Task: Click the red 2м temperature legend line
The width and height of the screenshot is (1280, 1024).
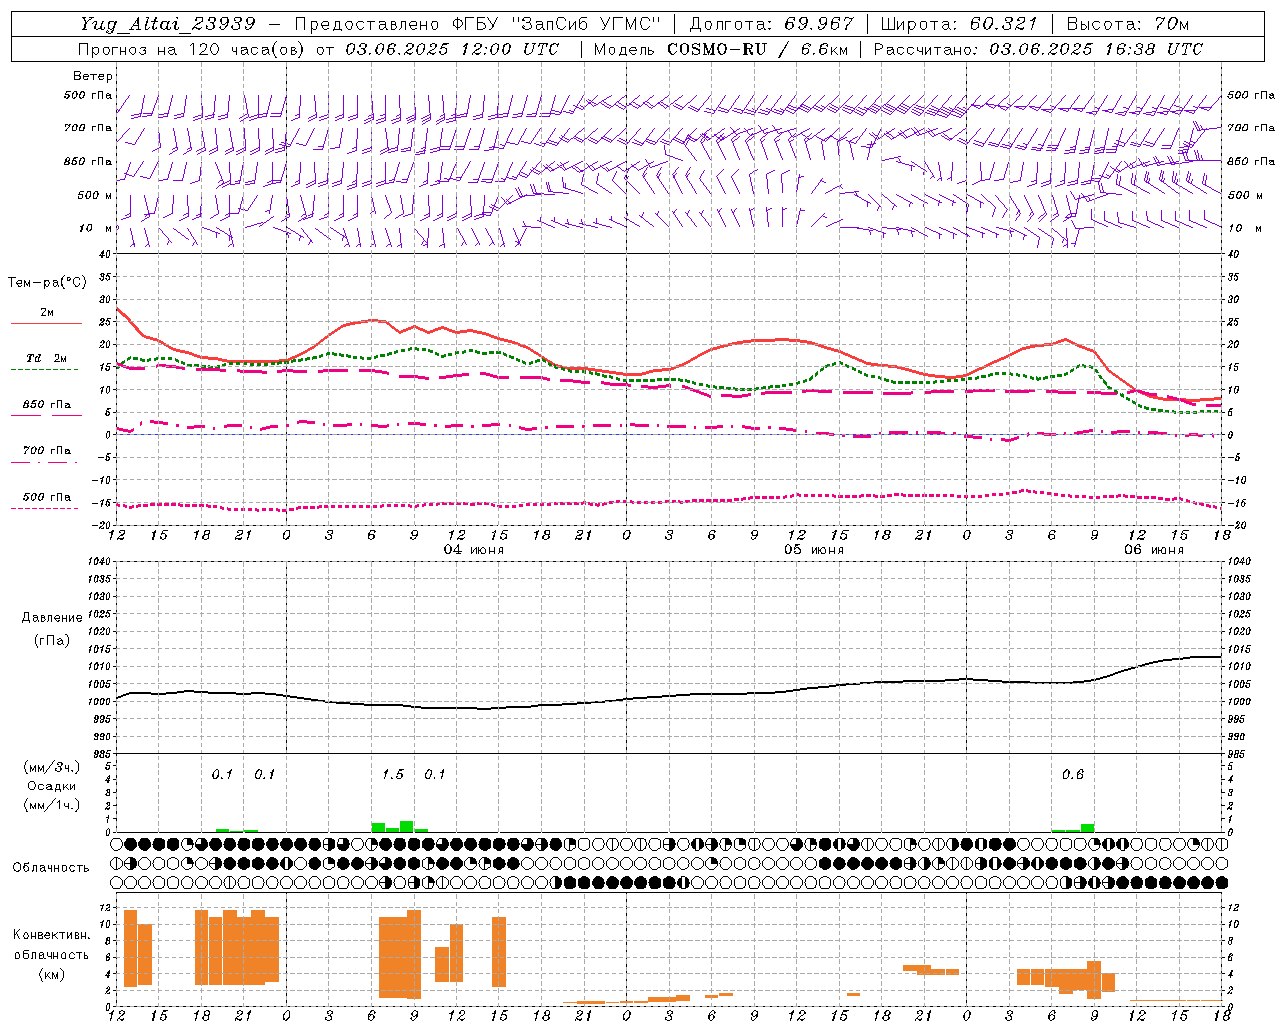Action: 46,323
